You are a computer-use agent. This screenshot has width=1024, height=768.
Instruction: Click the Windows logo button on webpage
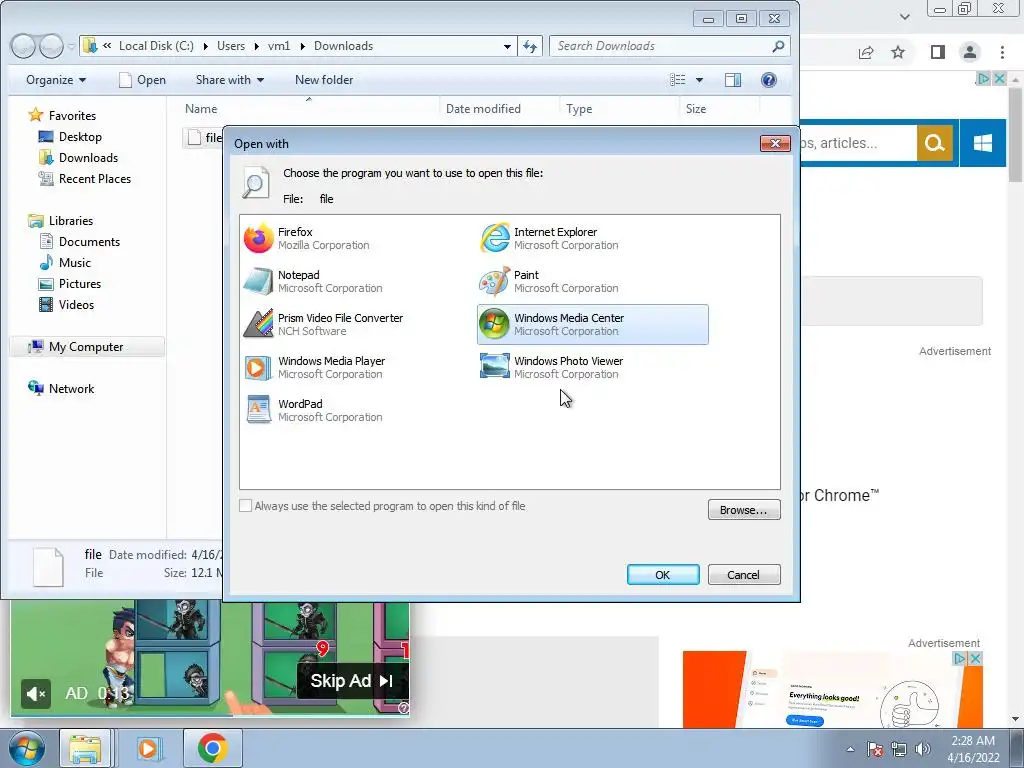[983, 142]
